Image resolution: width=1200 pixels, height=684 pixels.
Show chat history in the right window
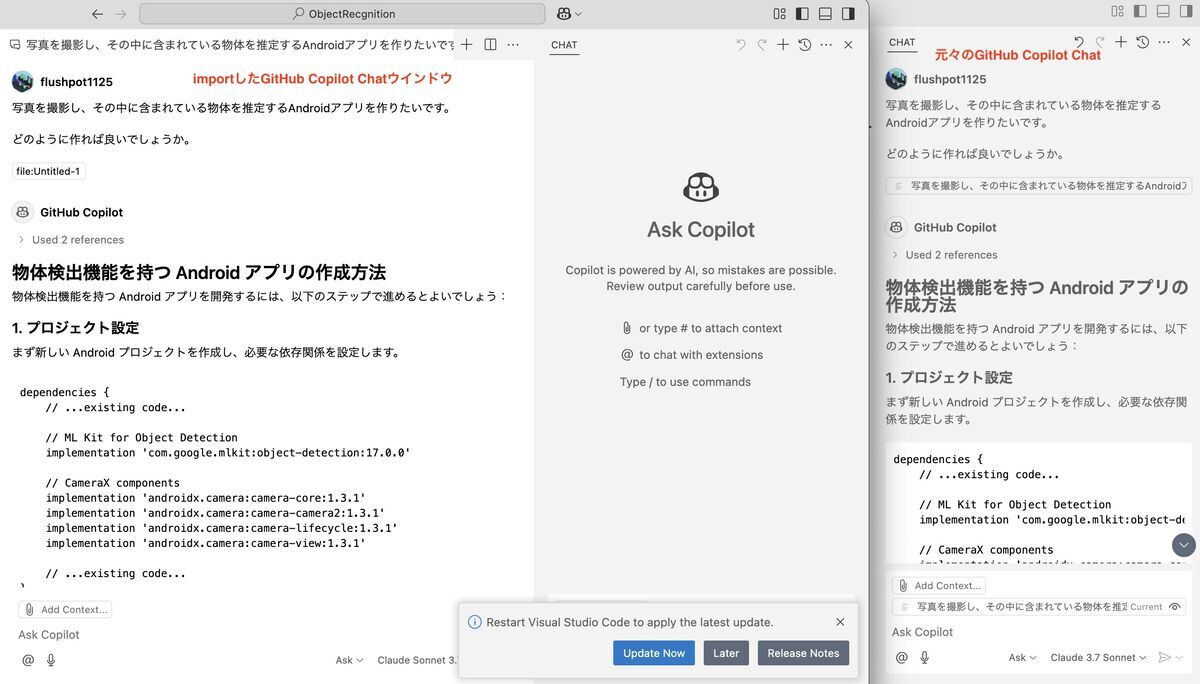(x=1142, y=42)
